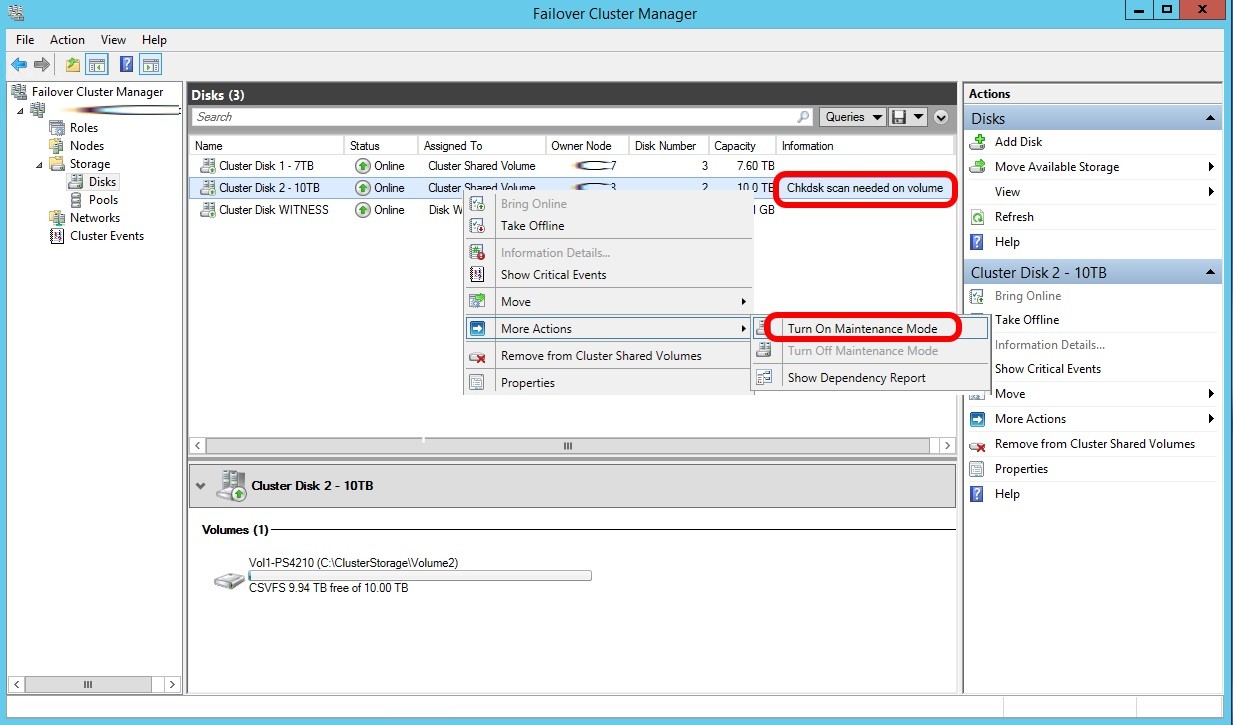Open the Queries dropdown

tap(851, 117)
